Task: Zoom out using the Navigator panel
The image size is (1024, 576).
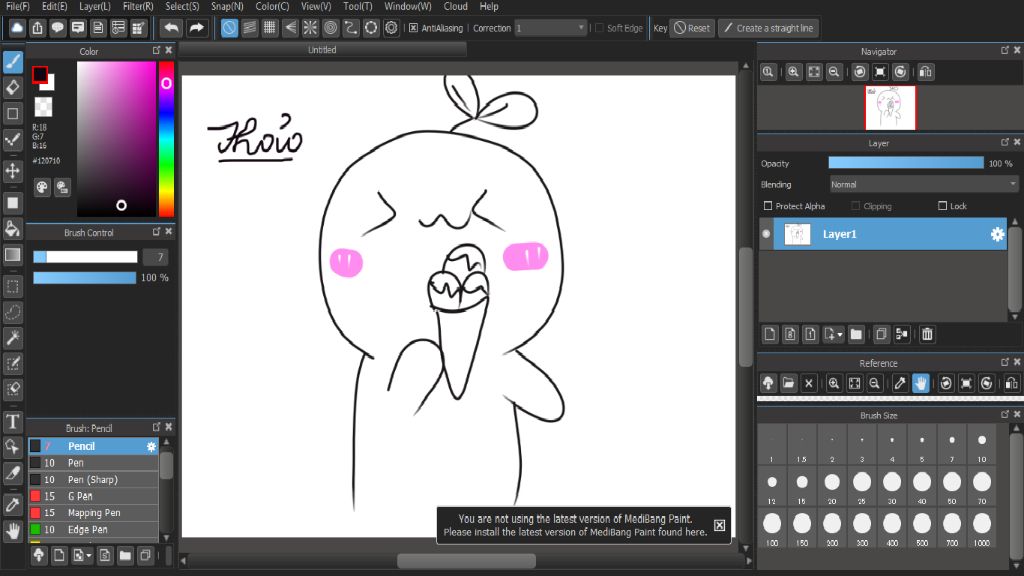Action: [x=834, y=72]
